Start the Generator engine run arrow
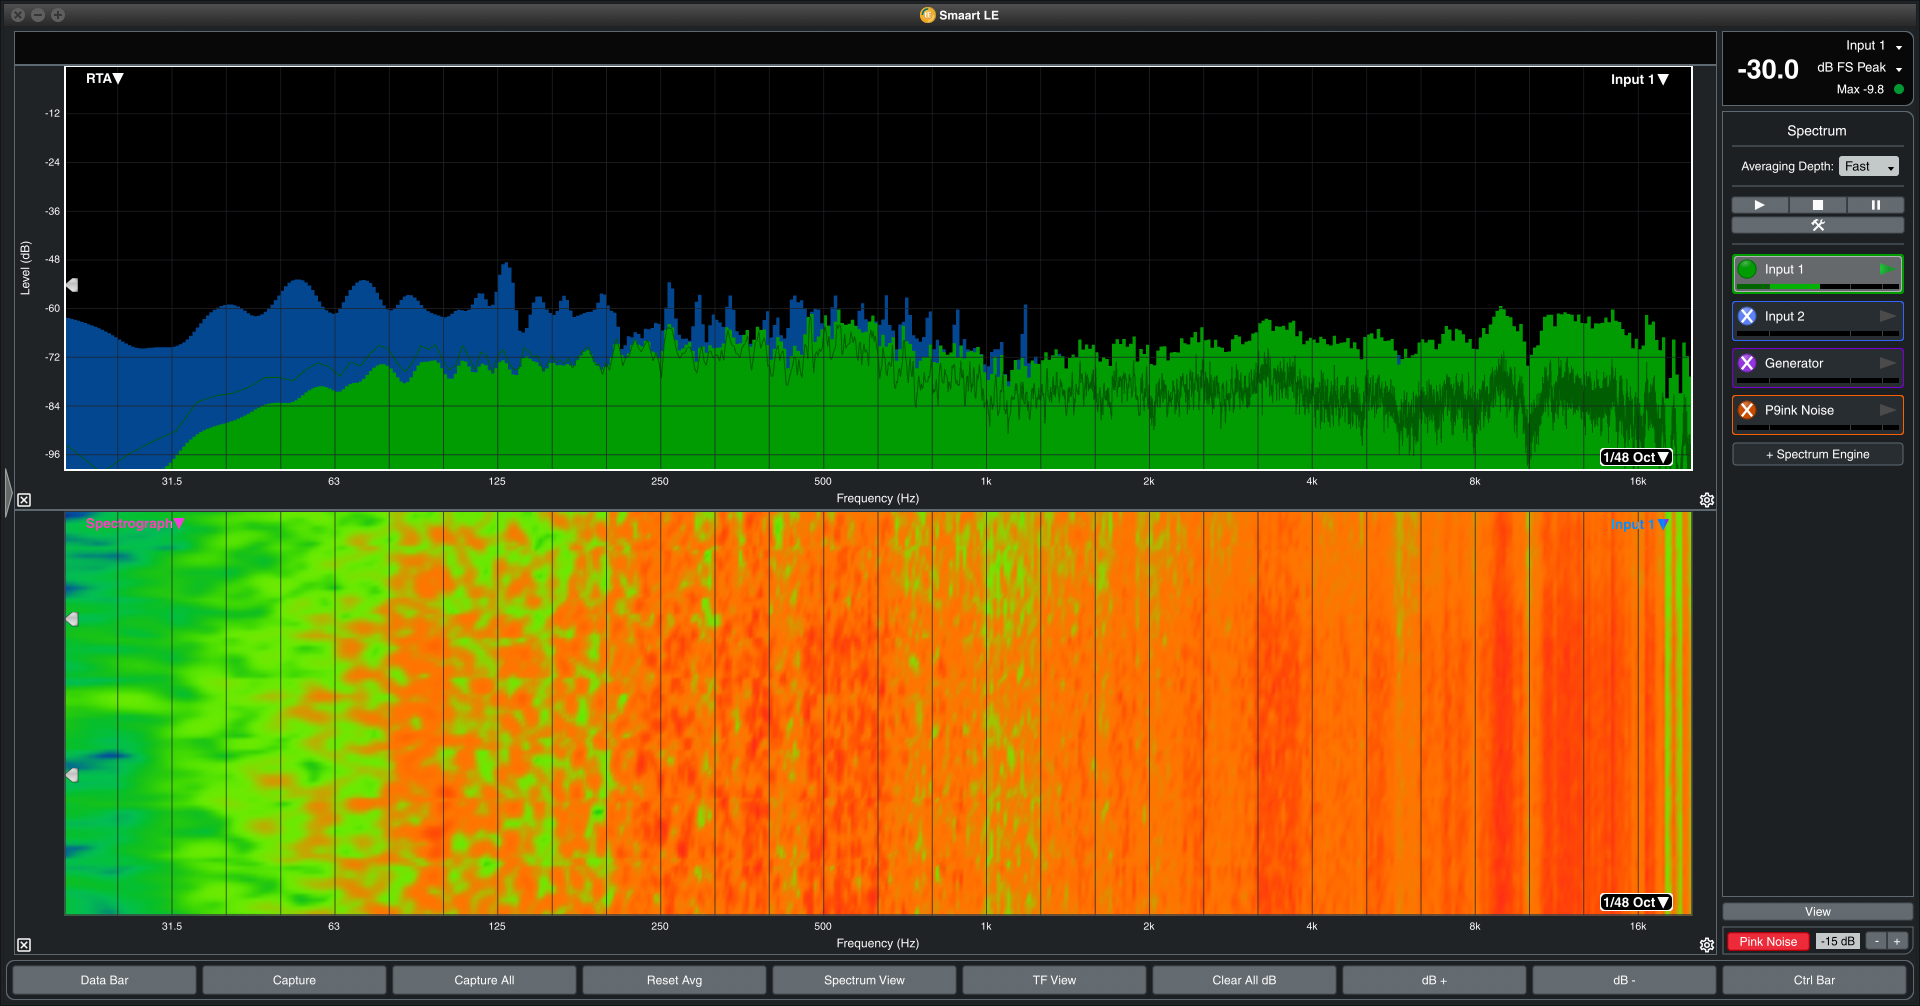Screen dimensions: 1920x1006 [x=1887, y=363]
